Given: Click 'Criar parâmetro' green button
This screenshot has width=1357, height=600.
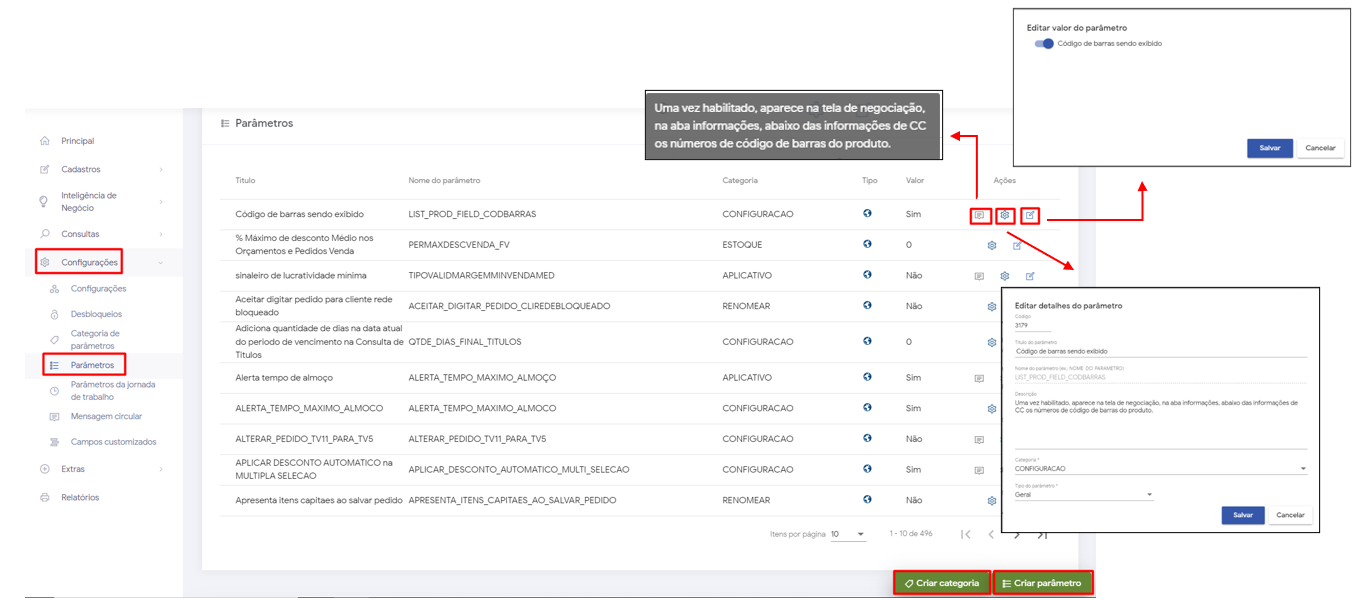Looking at the screenshot, I should pos(1042,583).
